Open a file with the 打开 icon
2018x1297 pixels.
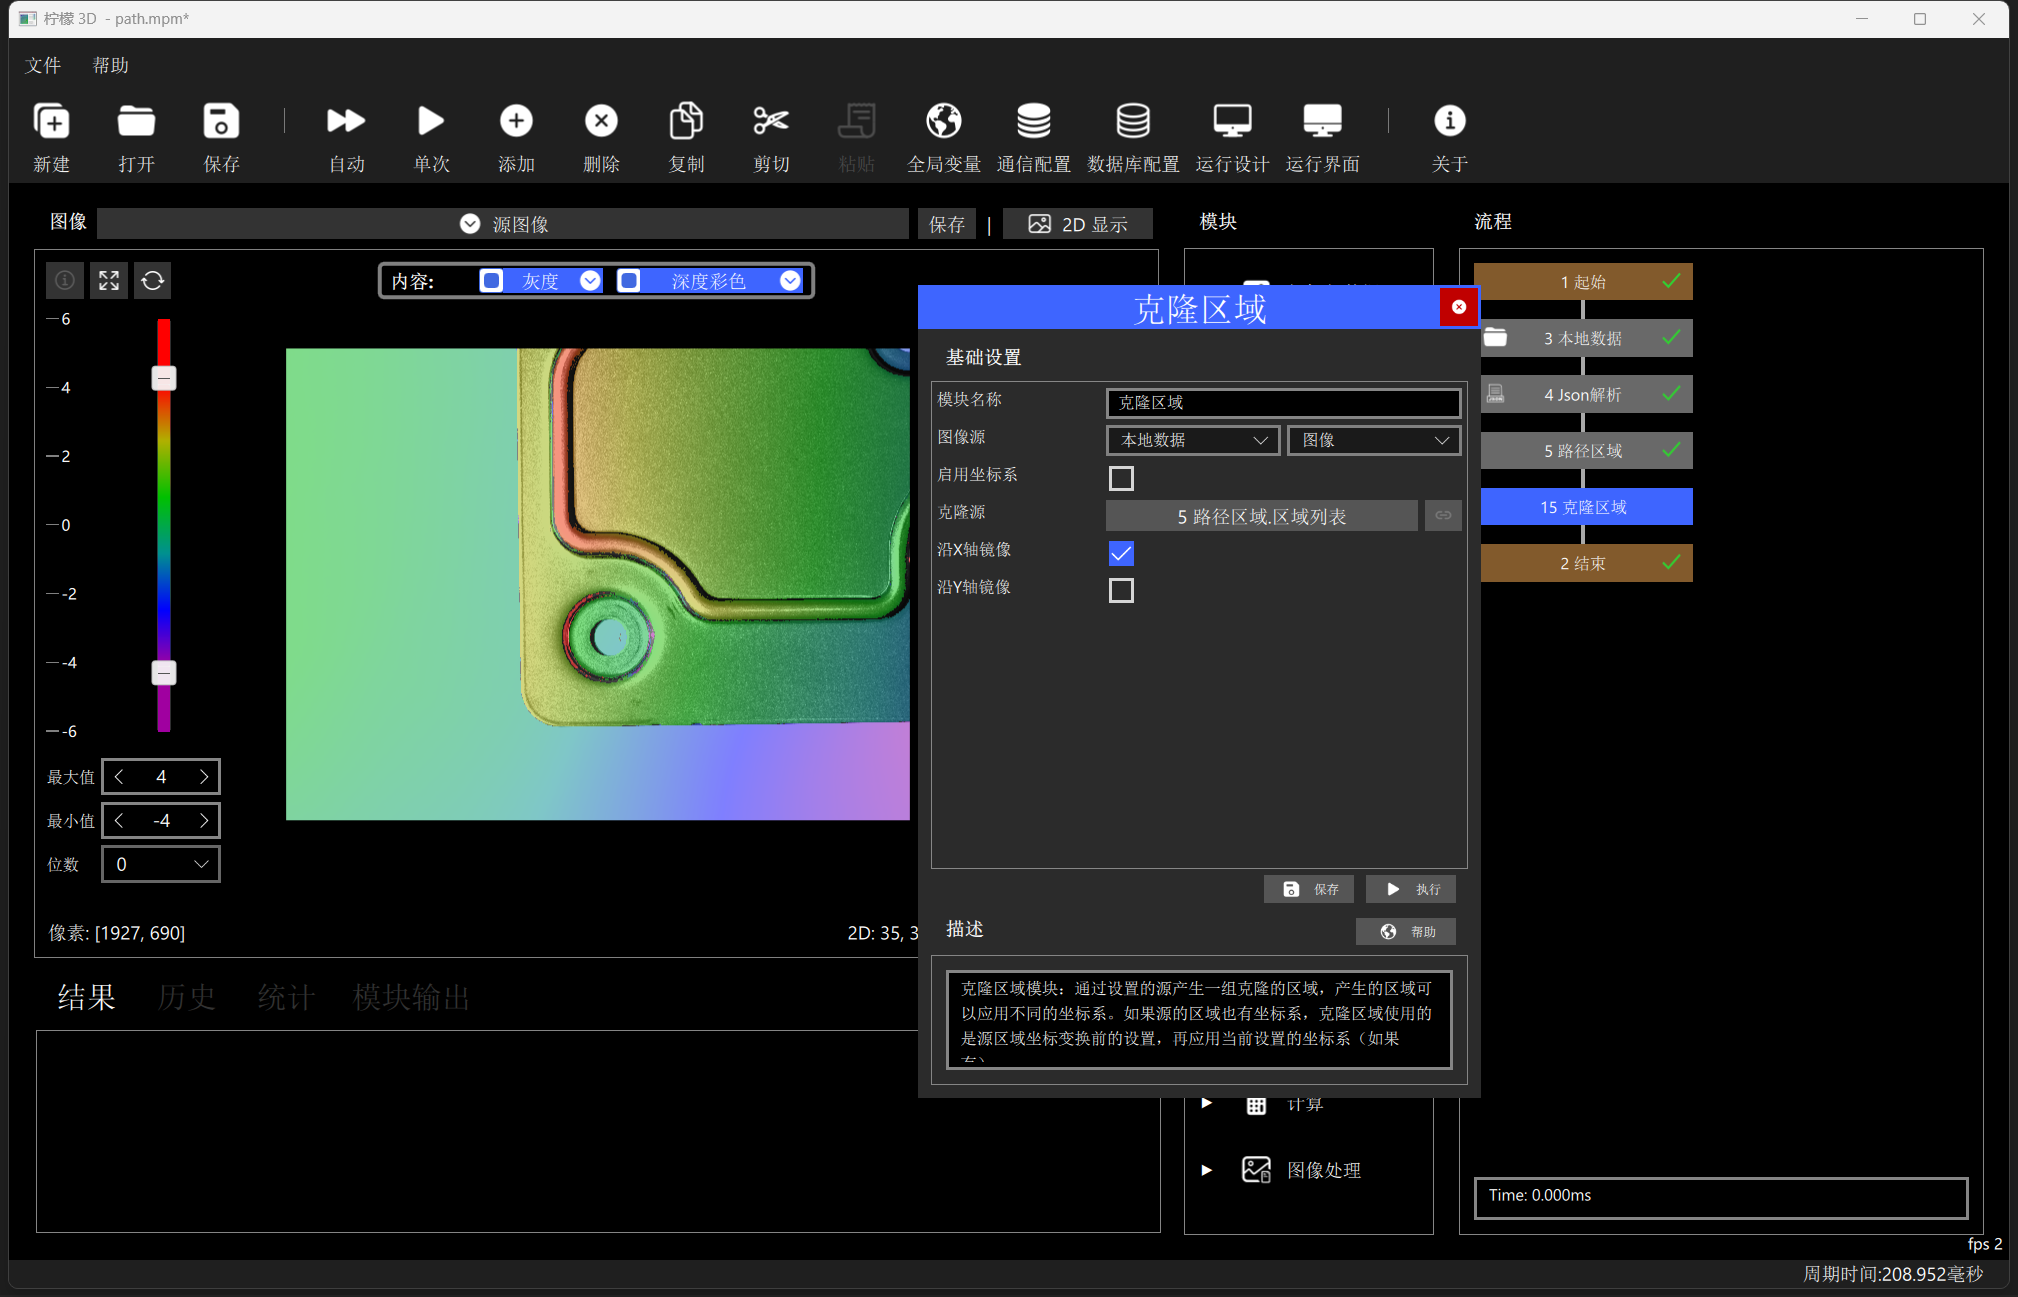tap(136, 121)
